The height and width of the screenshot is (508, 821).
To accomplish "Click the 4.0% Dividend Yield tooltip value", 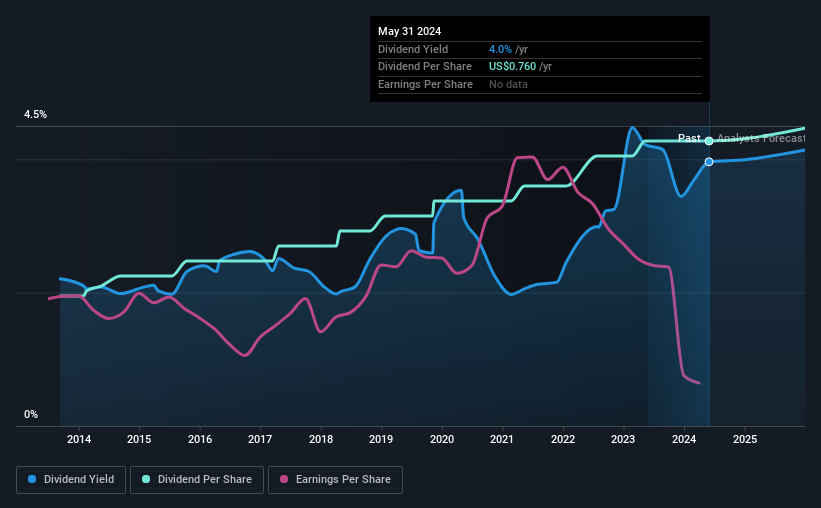I will click(x=500, y=49).
